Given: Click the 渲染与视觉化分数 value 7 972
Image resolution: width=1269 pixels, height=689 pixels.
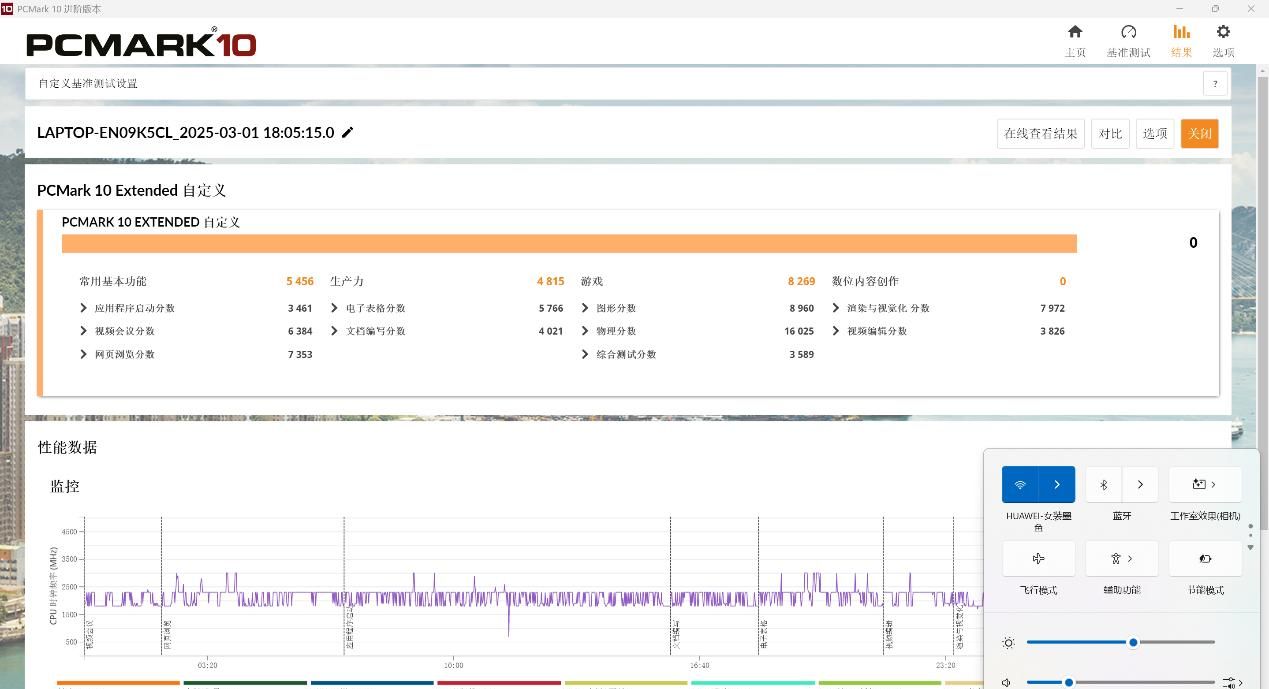Looking at the screenshot, I should (1052, 308).
